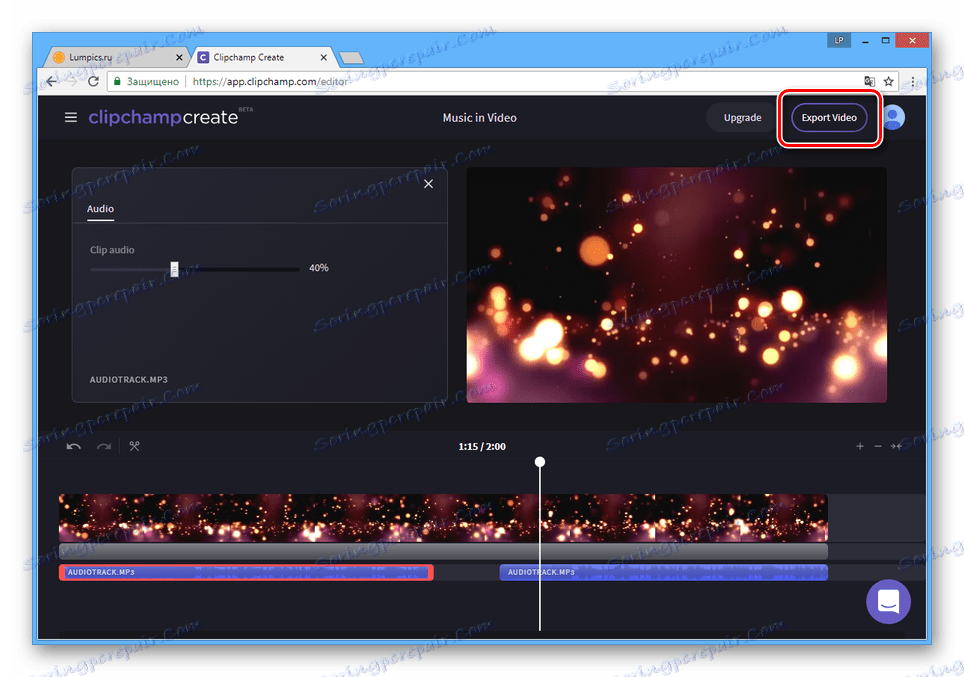Viewport: 964px width, 677px height.
Task: Close the Clipchamp Create tab
Action: coord(323,57)
